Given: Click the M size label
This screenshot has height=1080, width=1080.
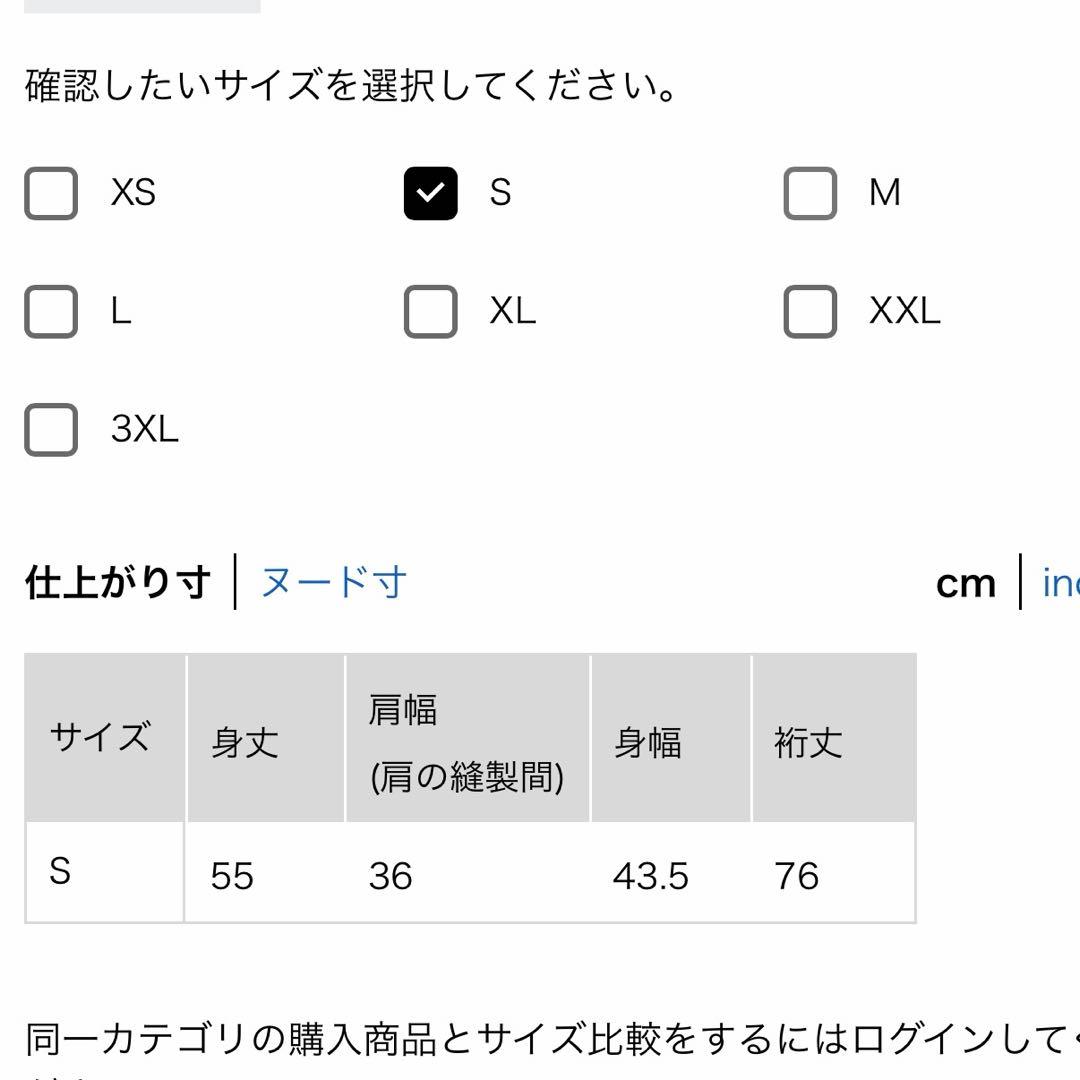Looking at the screenshot, I should (x=884, y=192).
